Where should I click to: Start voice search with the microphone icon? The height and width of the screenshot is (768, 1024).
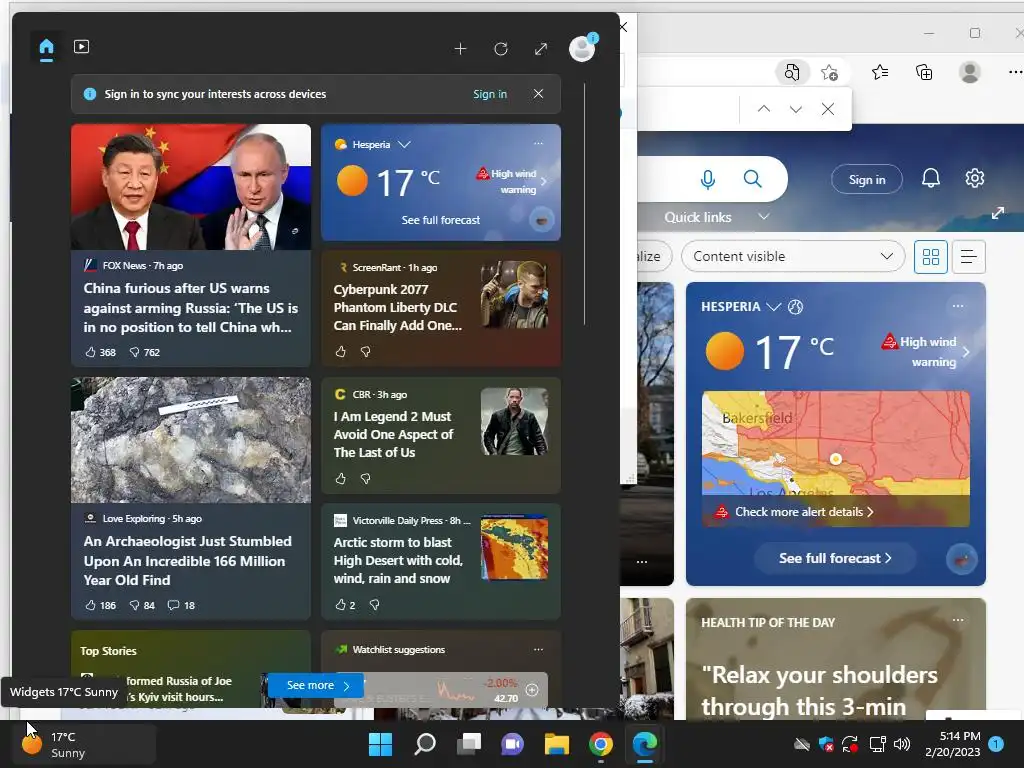[707, 179]
